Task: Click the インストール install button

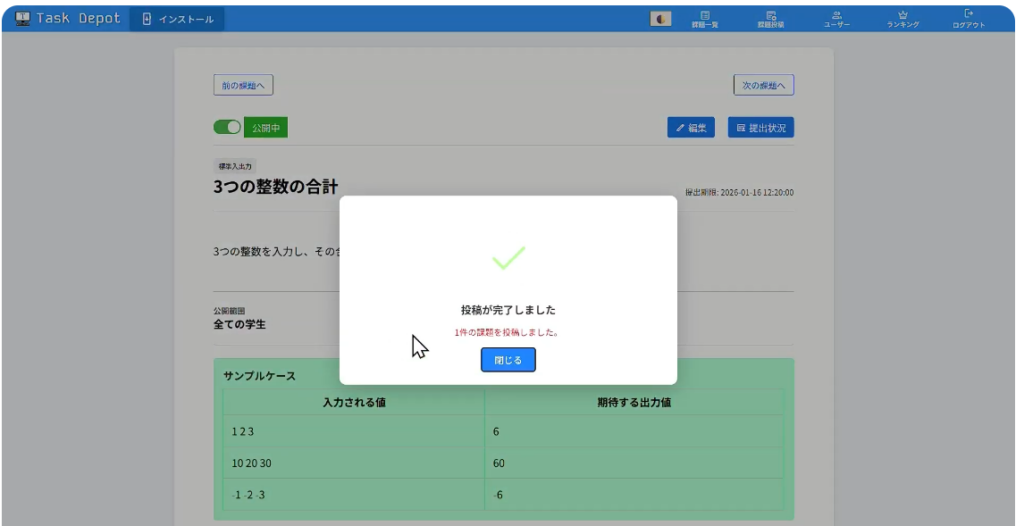Action: pos(178,19)
